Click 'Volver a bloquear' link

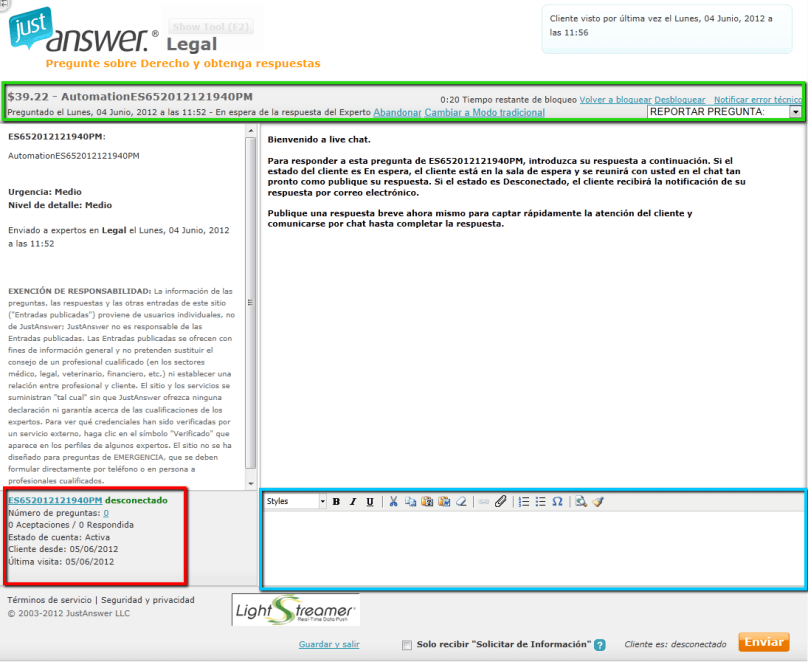(615, 100)
